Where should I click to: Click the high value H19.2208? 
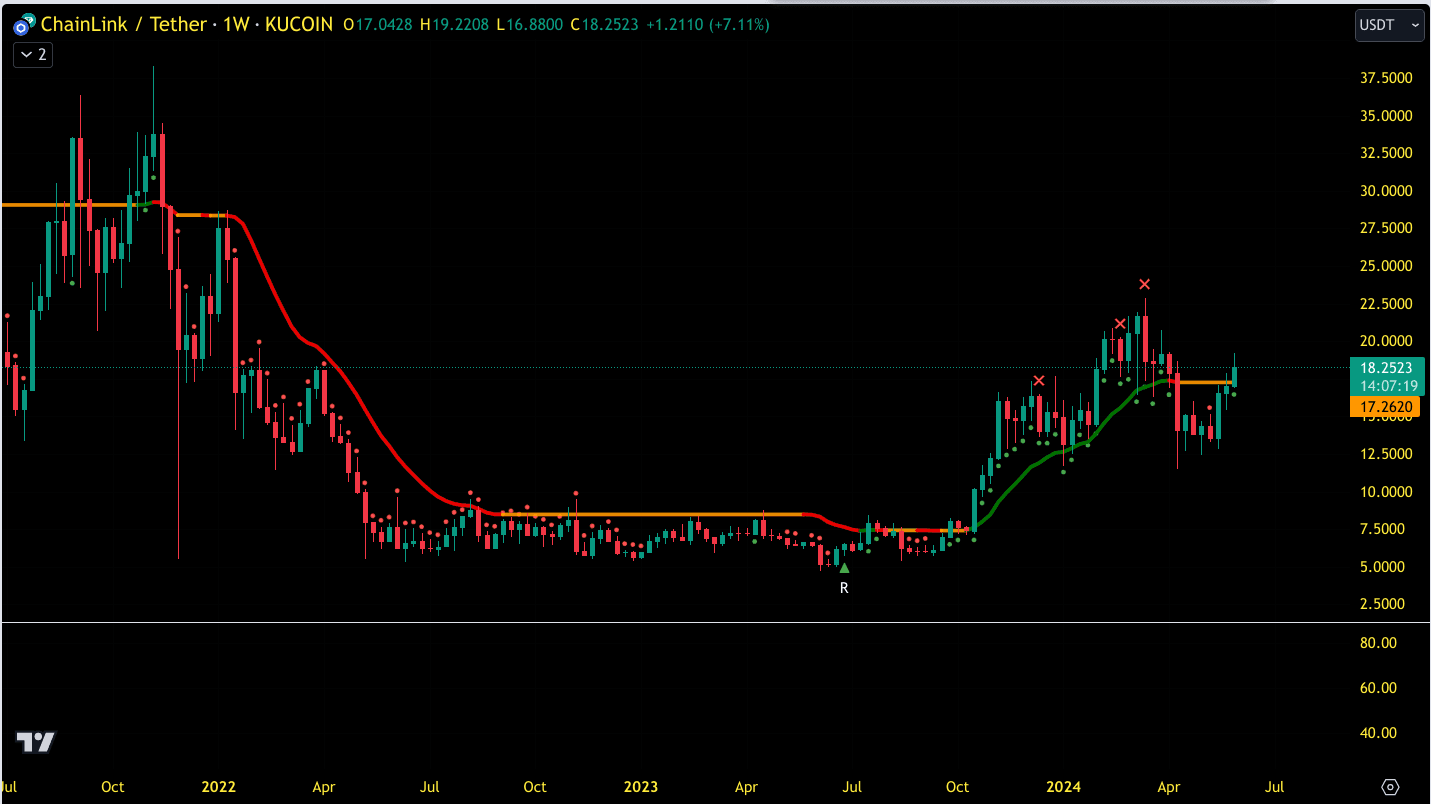(x=455, y=25)
